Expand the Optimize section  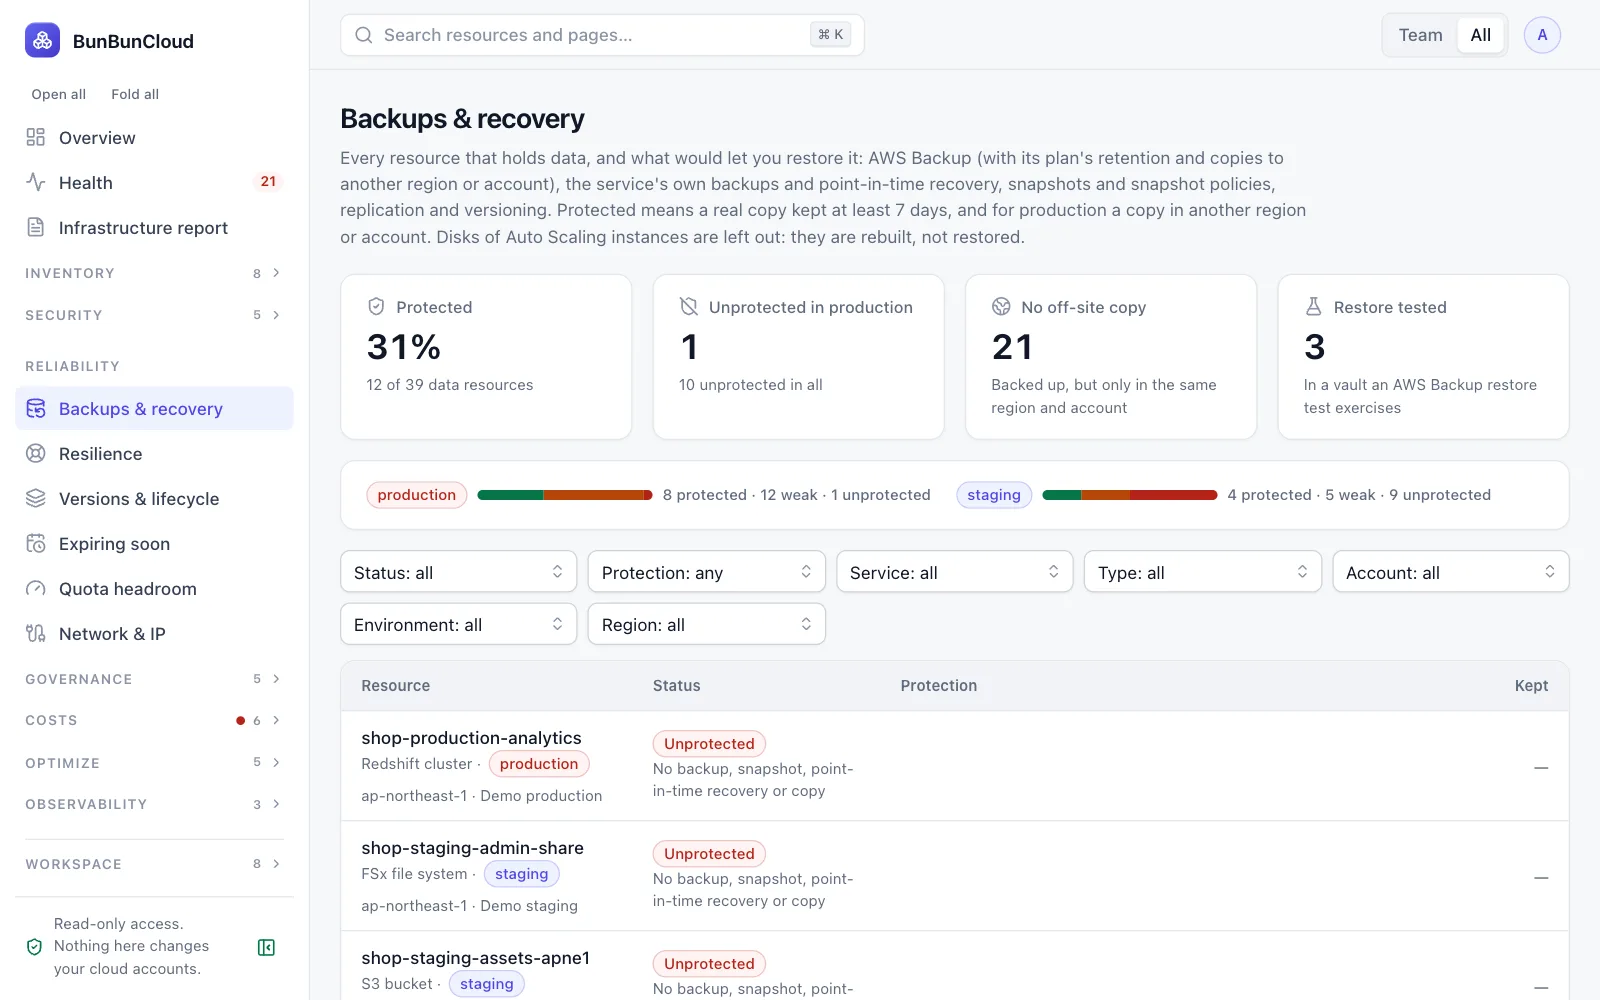154,763
